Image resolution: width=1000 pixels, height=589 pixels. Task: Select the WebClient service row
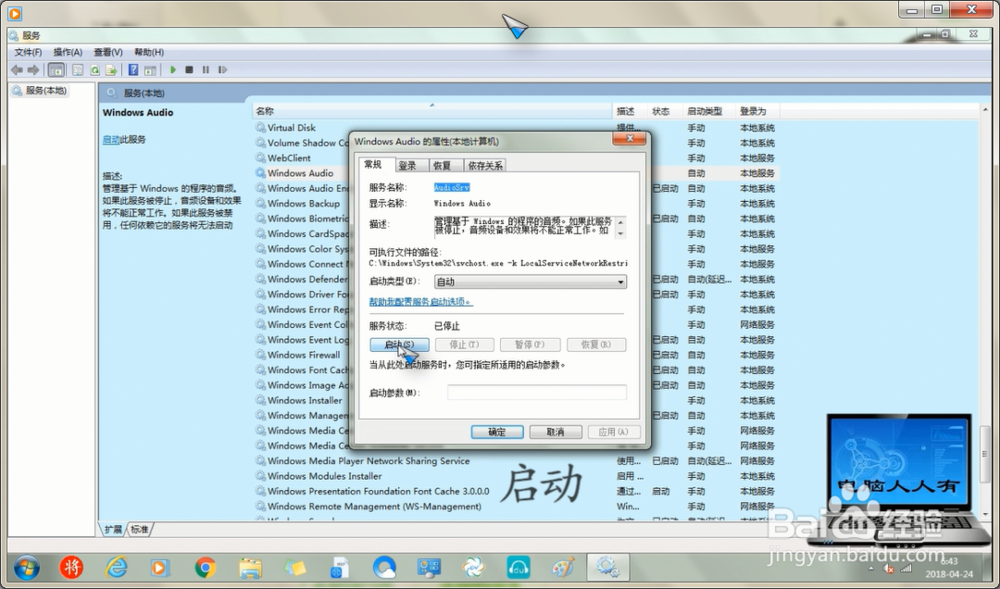pyautogui.click(x=289, y=158)
